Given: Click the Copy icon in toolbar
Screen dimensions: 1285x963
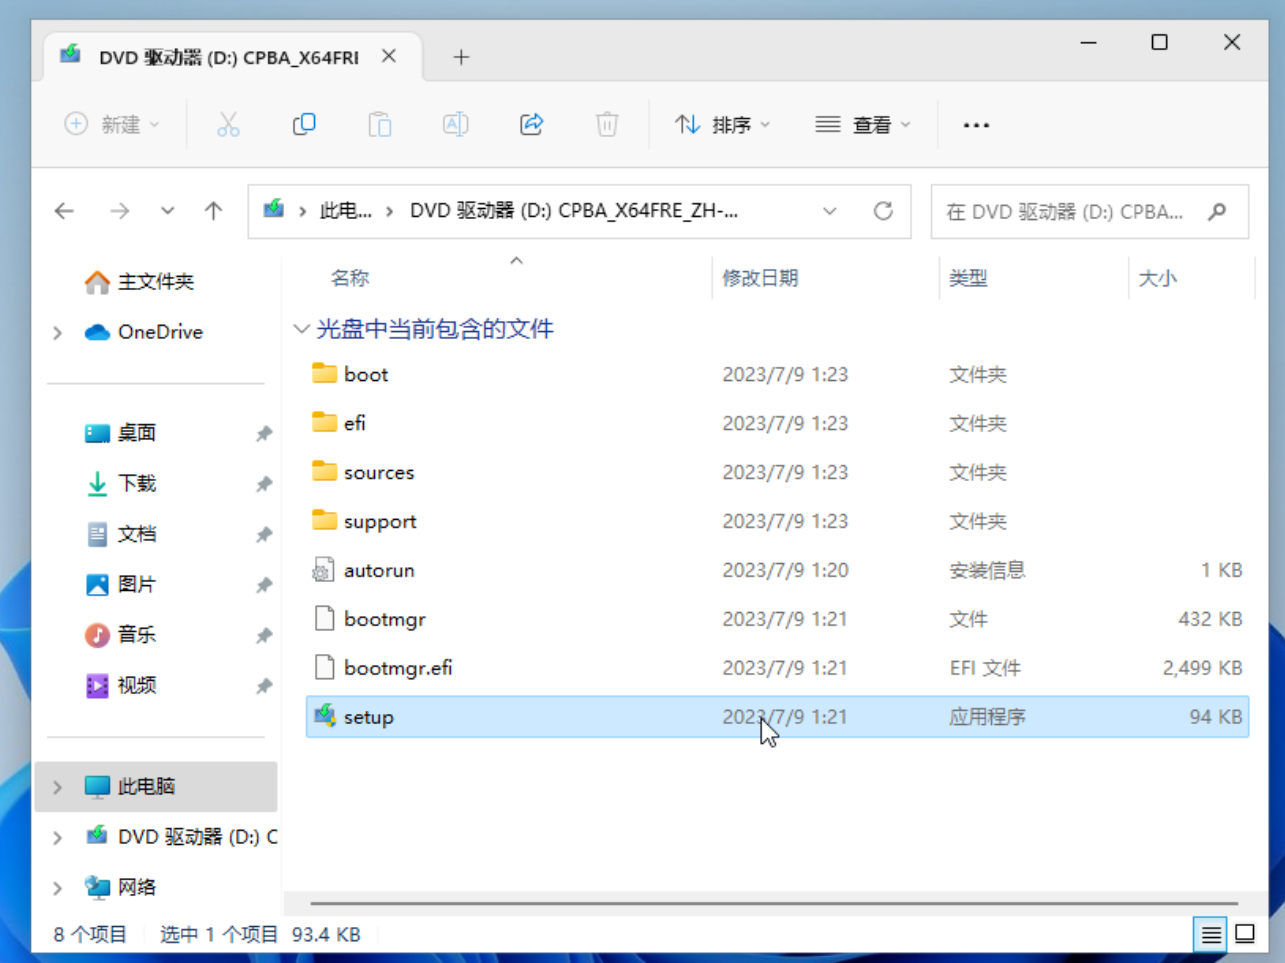Looking at the screenshot, I should coord(304,125).
